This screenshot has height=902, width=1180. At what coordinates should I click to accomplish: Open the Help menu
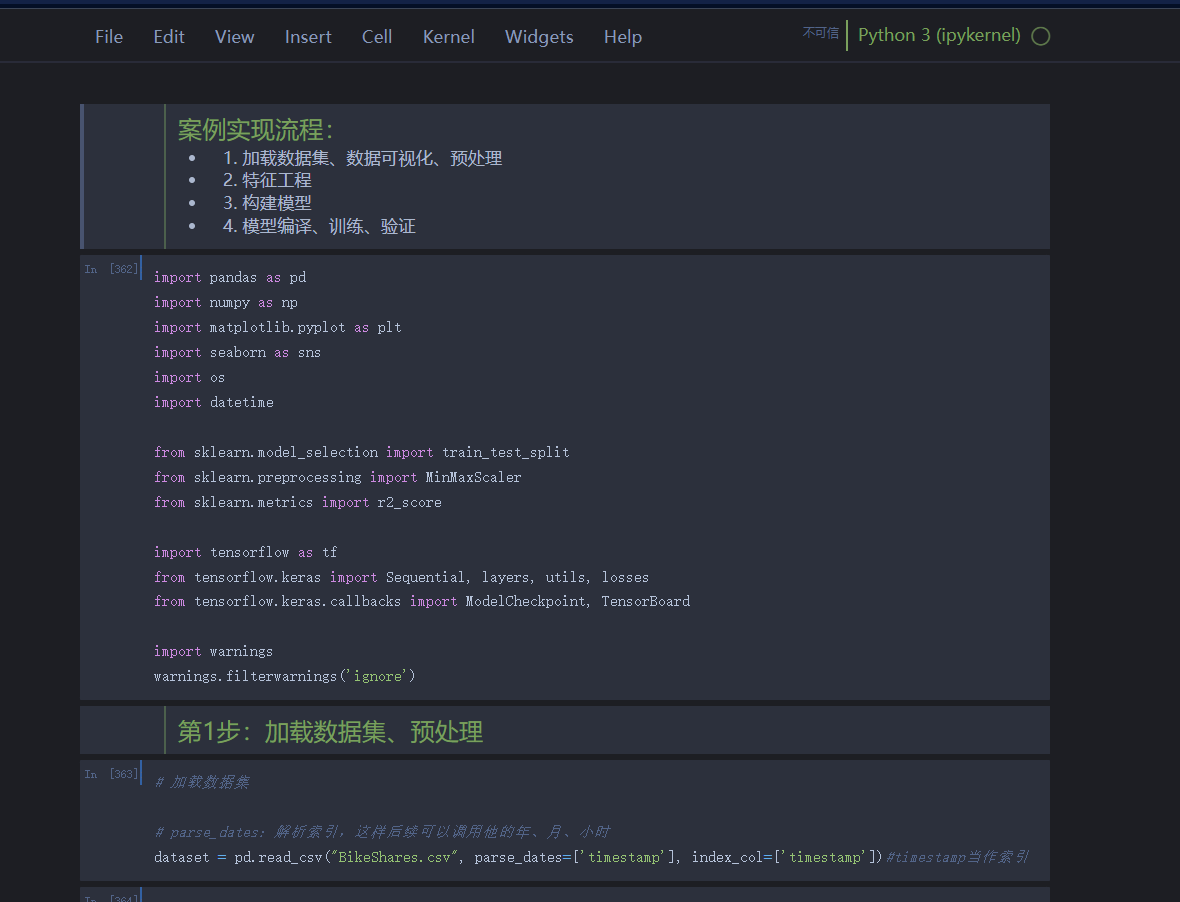coord(622,37)
